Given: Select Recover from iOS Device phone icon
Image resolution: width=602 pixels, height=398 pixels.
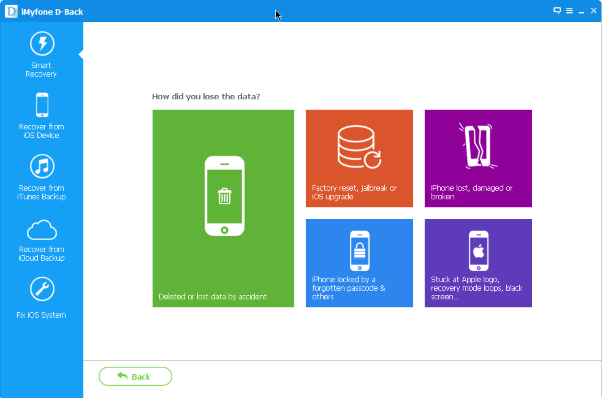Looking at the screenshot, I should 42,105.
